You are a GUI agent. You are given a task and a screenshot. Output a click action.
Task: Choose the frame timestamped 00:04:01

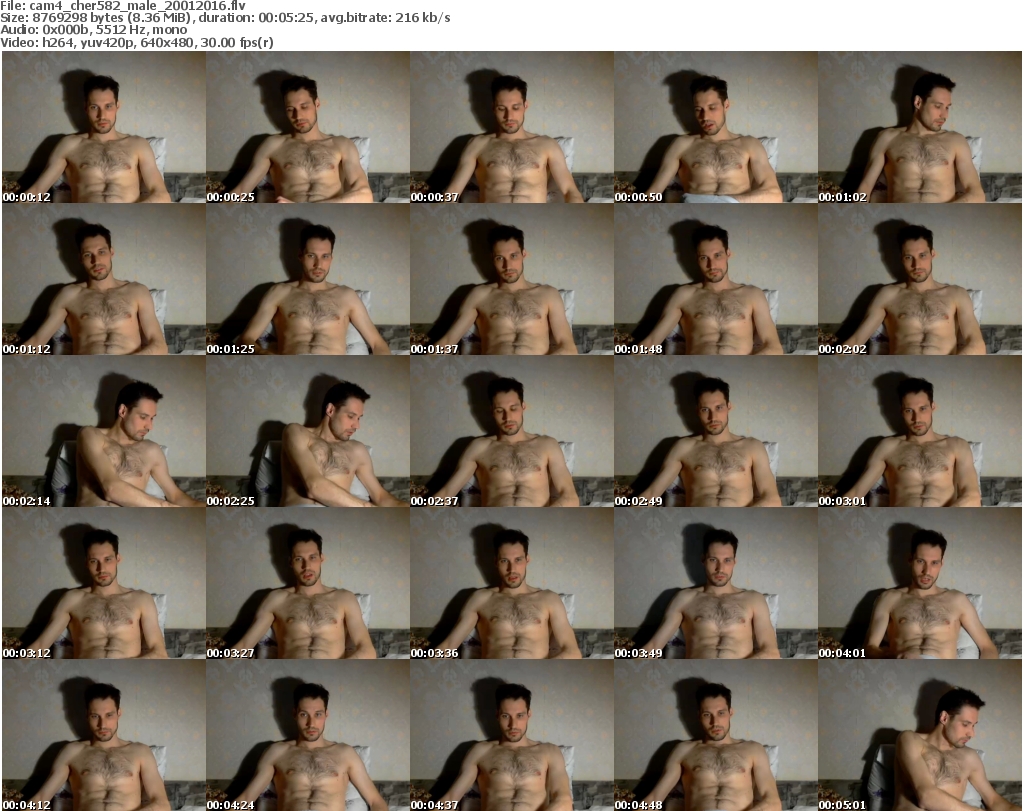(920, 583)
